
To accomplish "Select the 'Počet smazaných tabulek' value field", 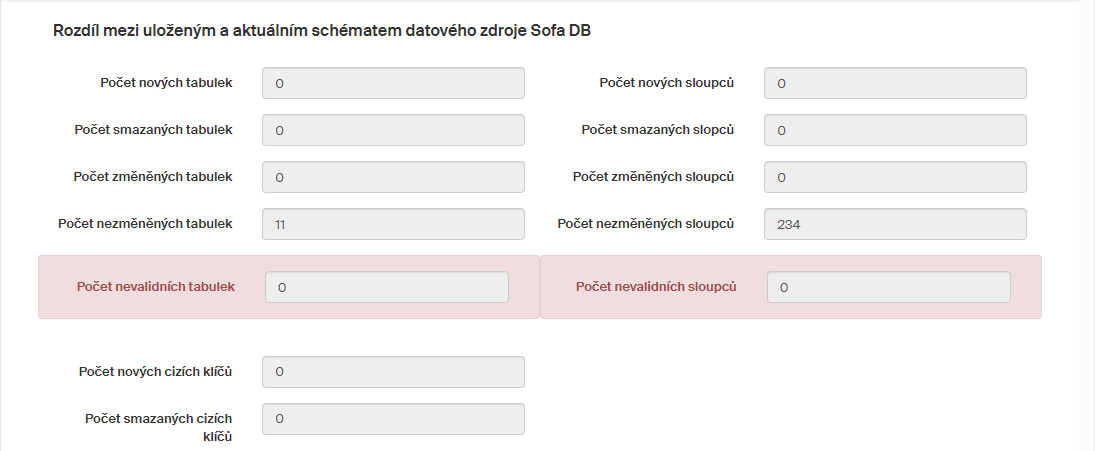I will (393, 130).
